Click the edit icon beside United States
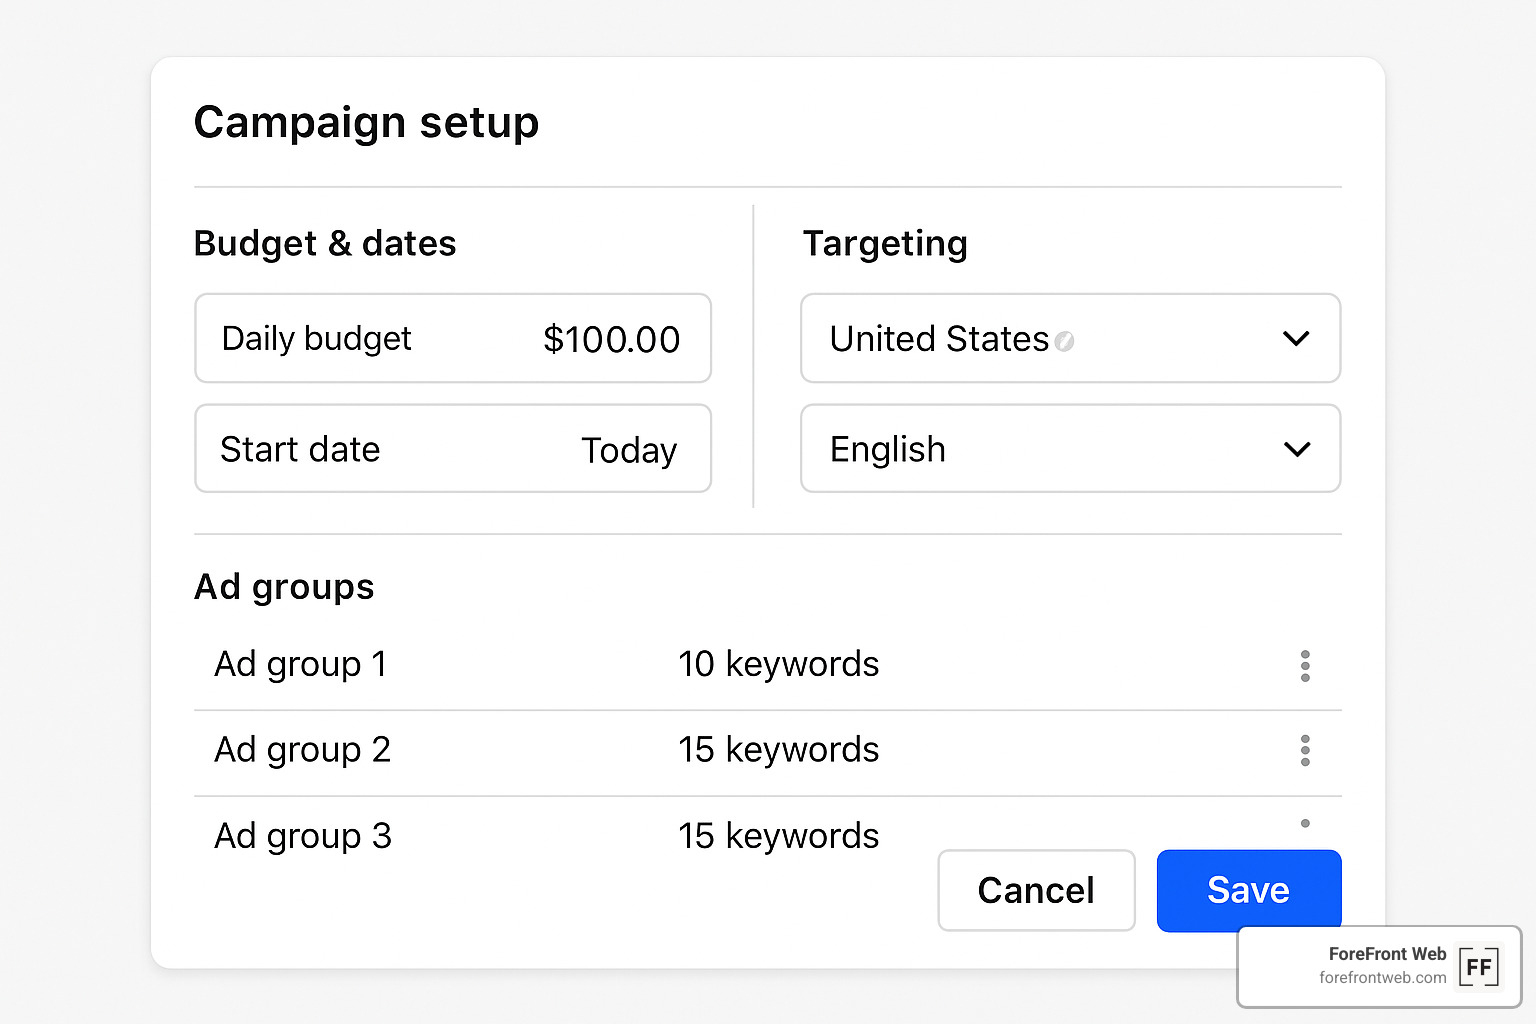1536x1024 pixels. point(1064,341)
